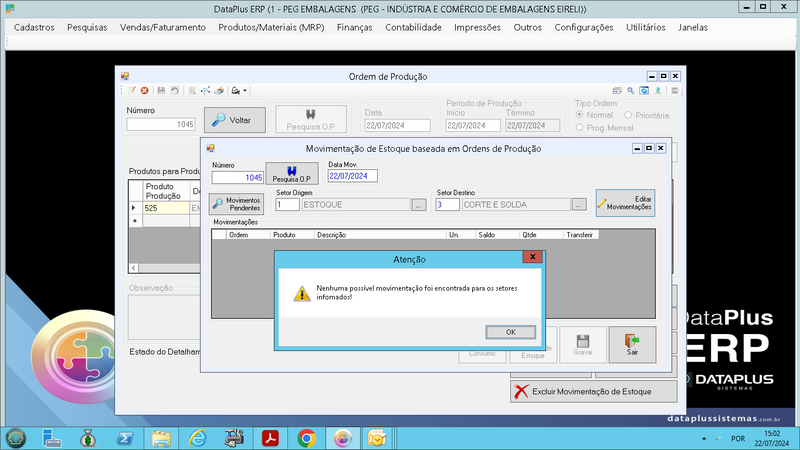Open Adobe Acrobat from the taskbar

pyautogui.click(x=270, y=438)
